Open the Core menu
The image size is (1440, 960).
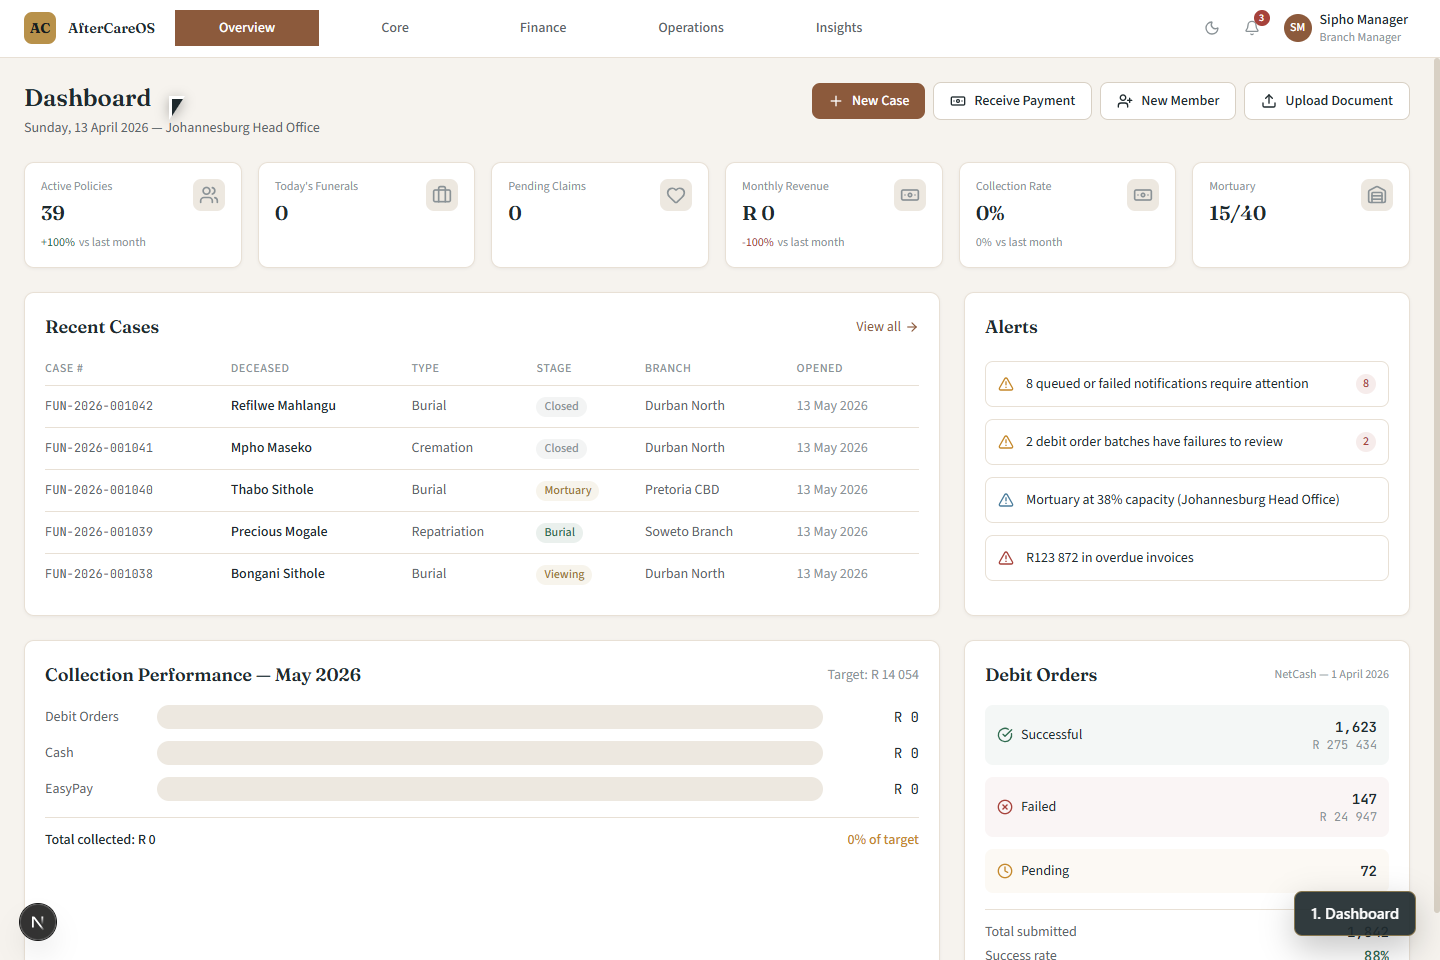tap(395, 28)
